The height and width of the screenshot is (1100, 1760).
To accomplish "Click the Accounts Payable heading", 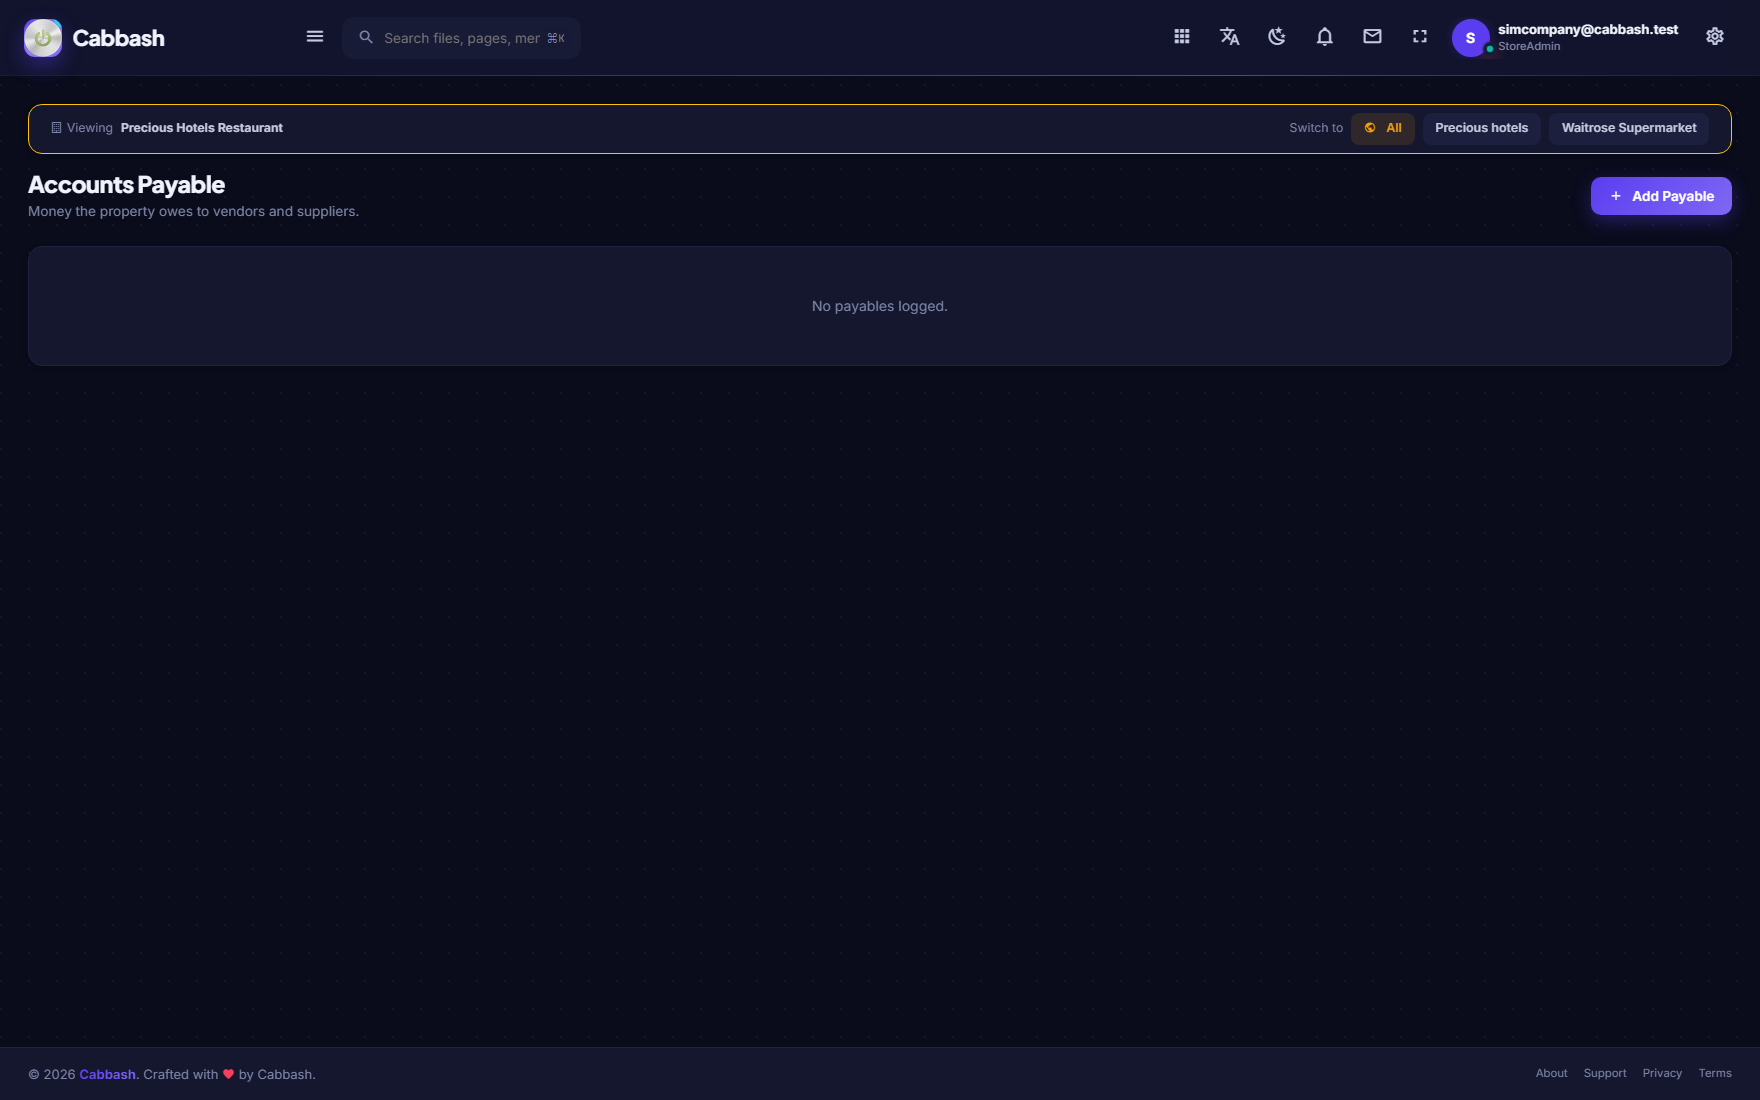I will coord(127,185).
